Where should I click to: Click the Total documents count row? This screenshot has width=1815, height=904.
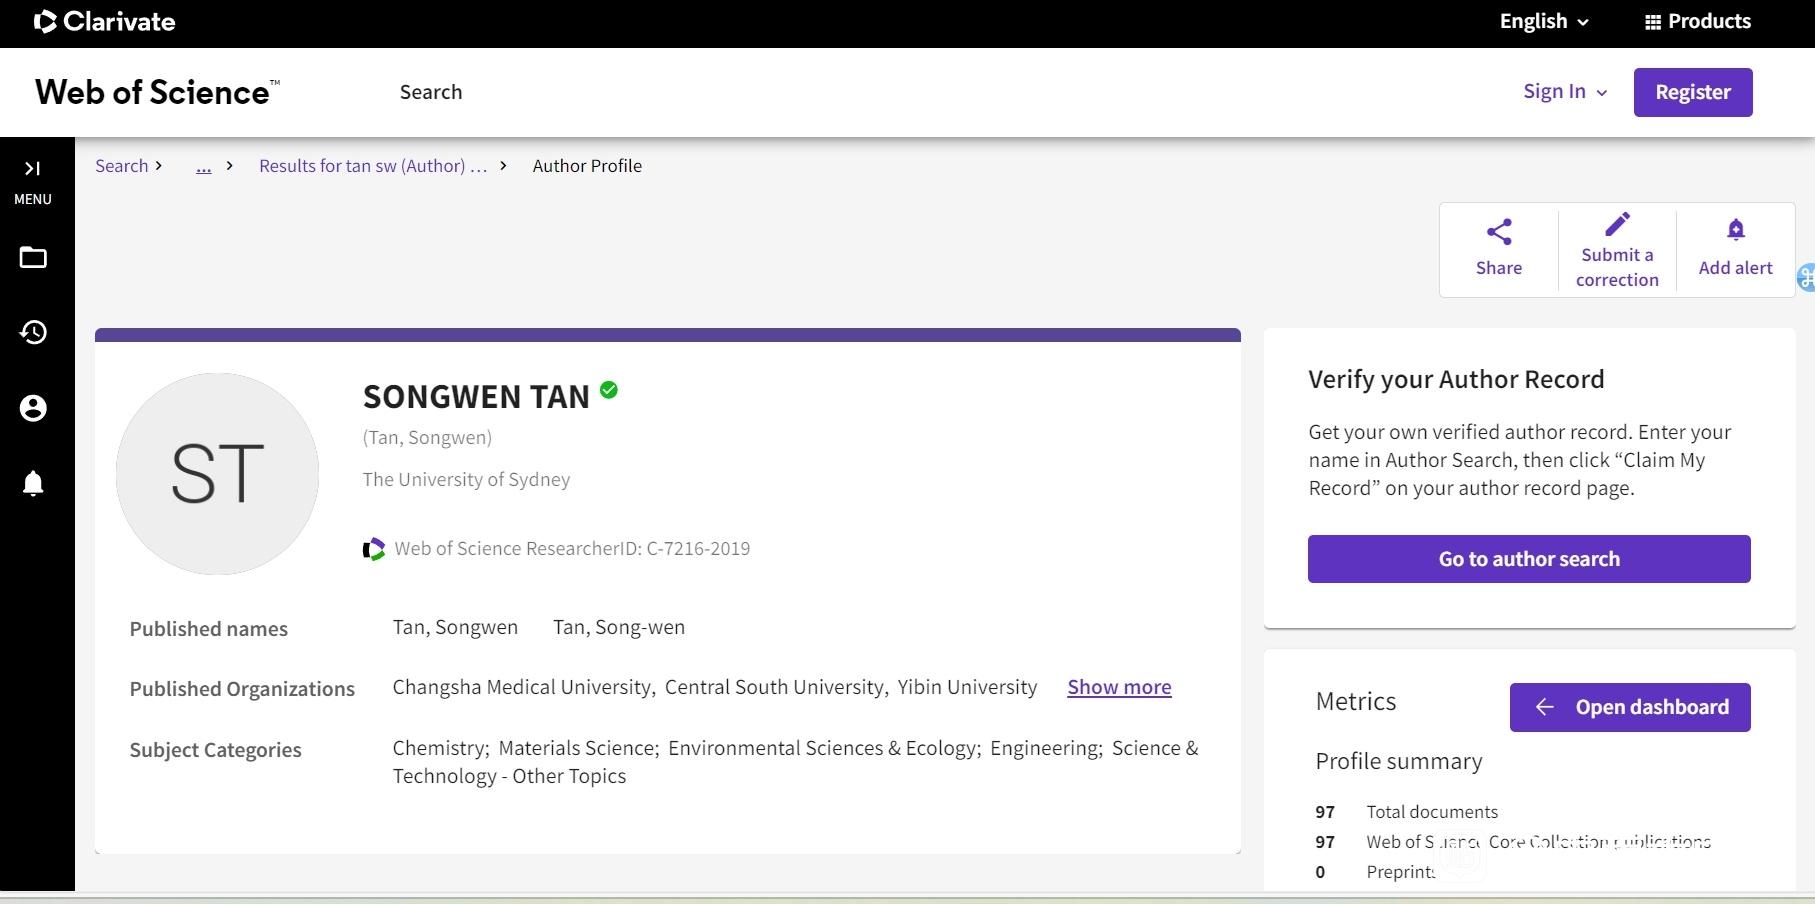click(x=1407, y=812)
